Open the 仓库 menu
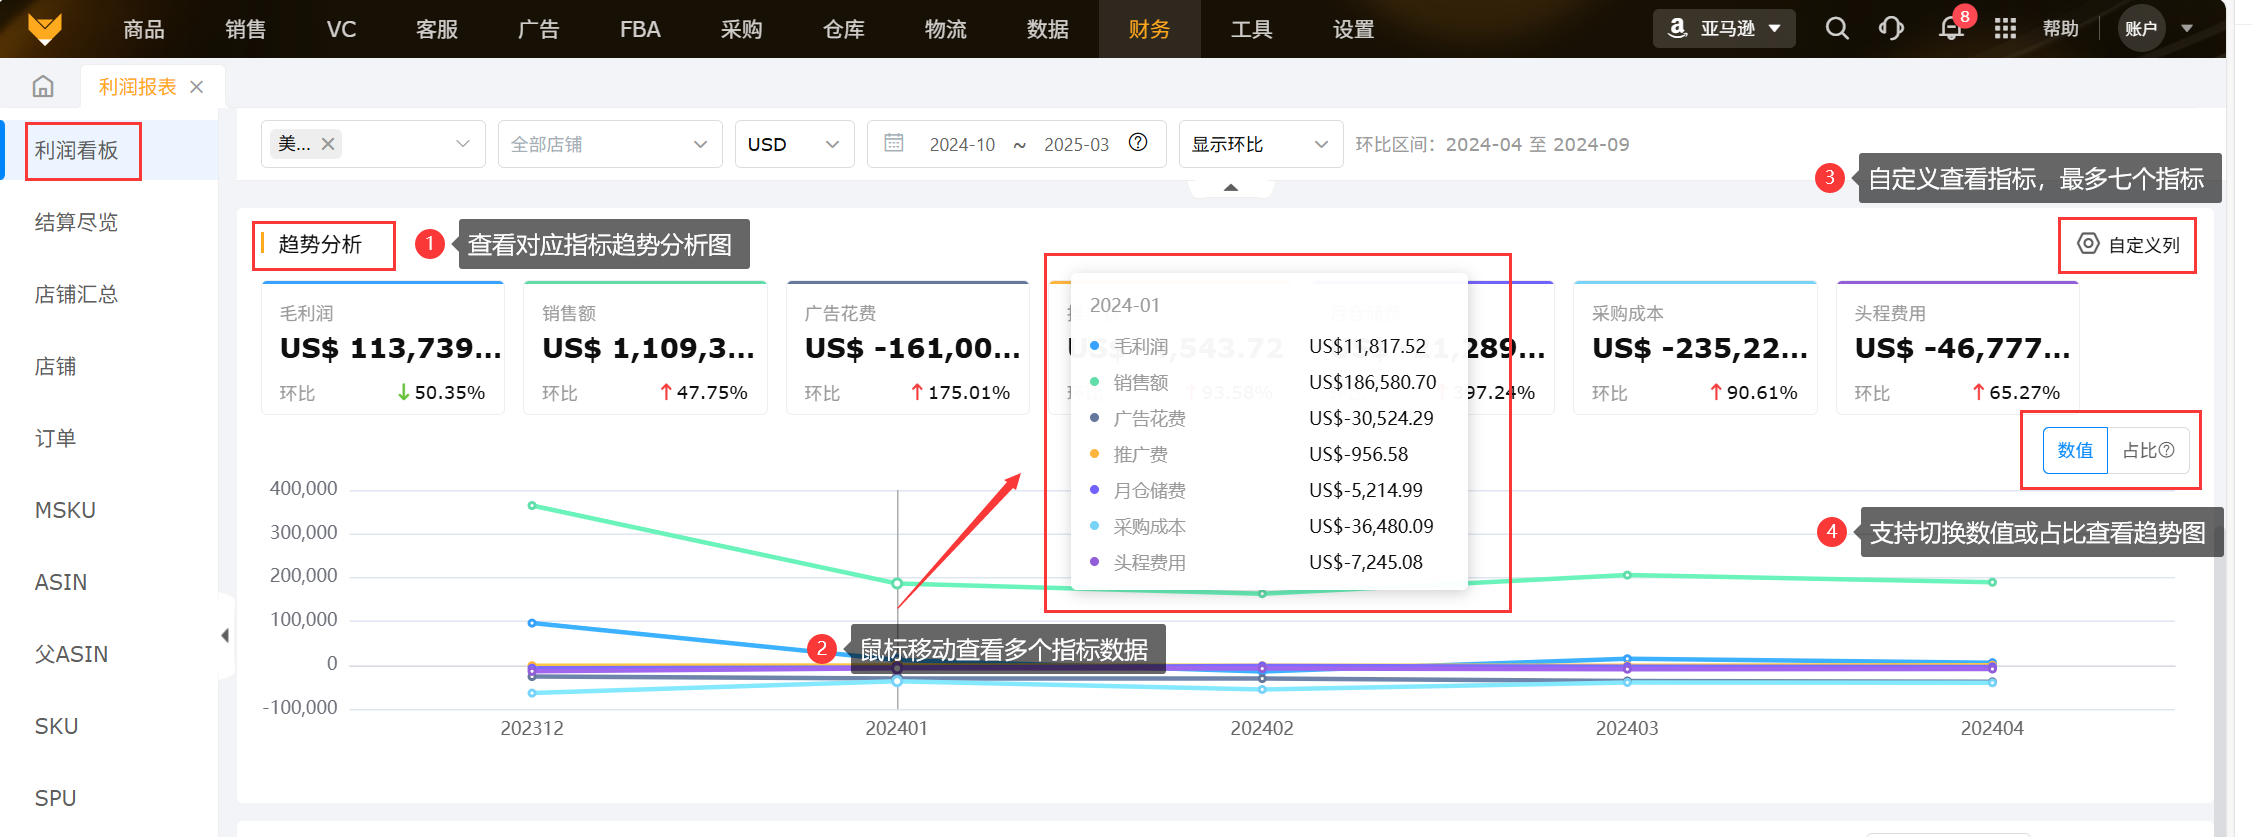This screenshot has width=2252, height=837. pos(844,29)
